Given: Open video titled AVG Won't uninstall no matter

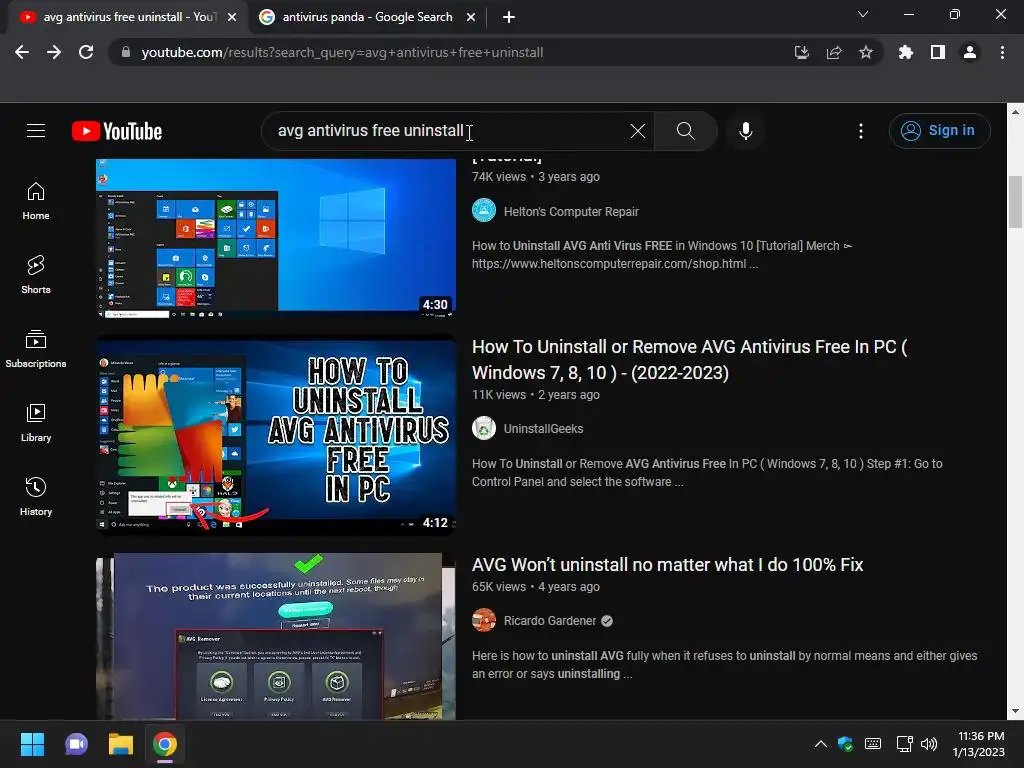Looking at the screenshot, I should point(667,565).
